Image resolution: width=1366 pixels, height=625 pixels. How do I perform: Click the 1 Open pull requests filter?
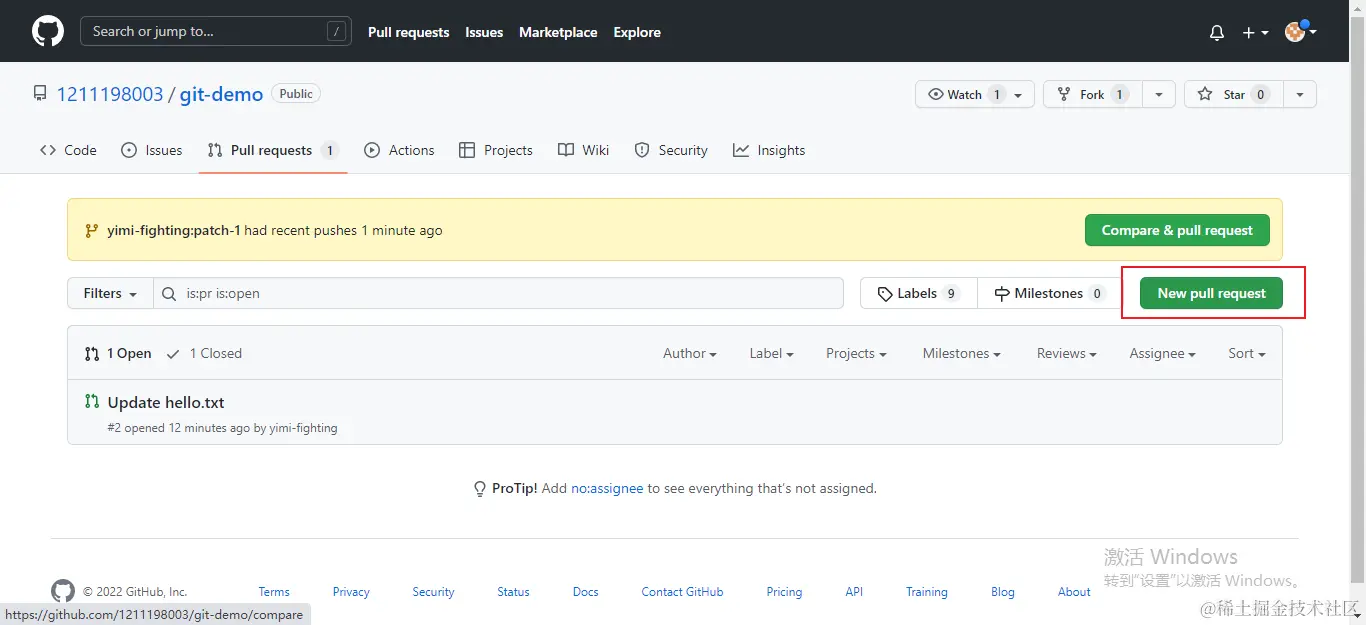click(x=118, y=353)
